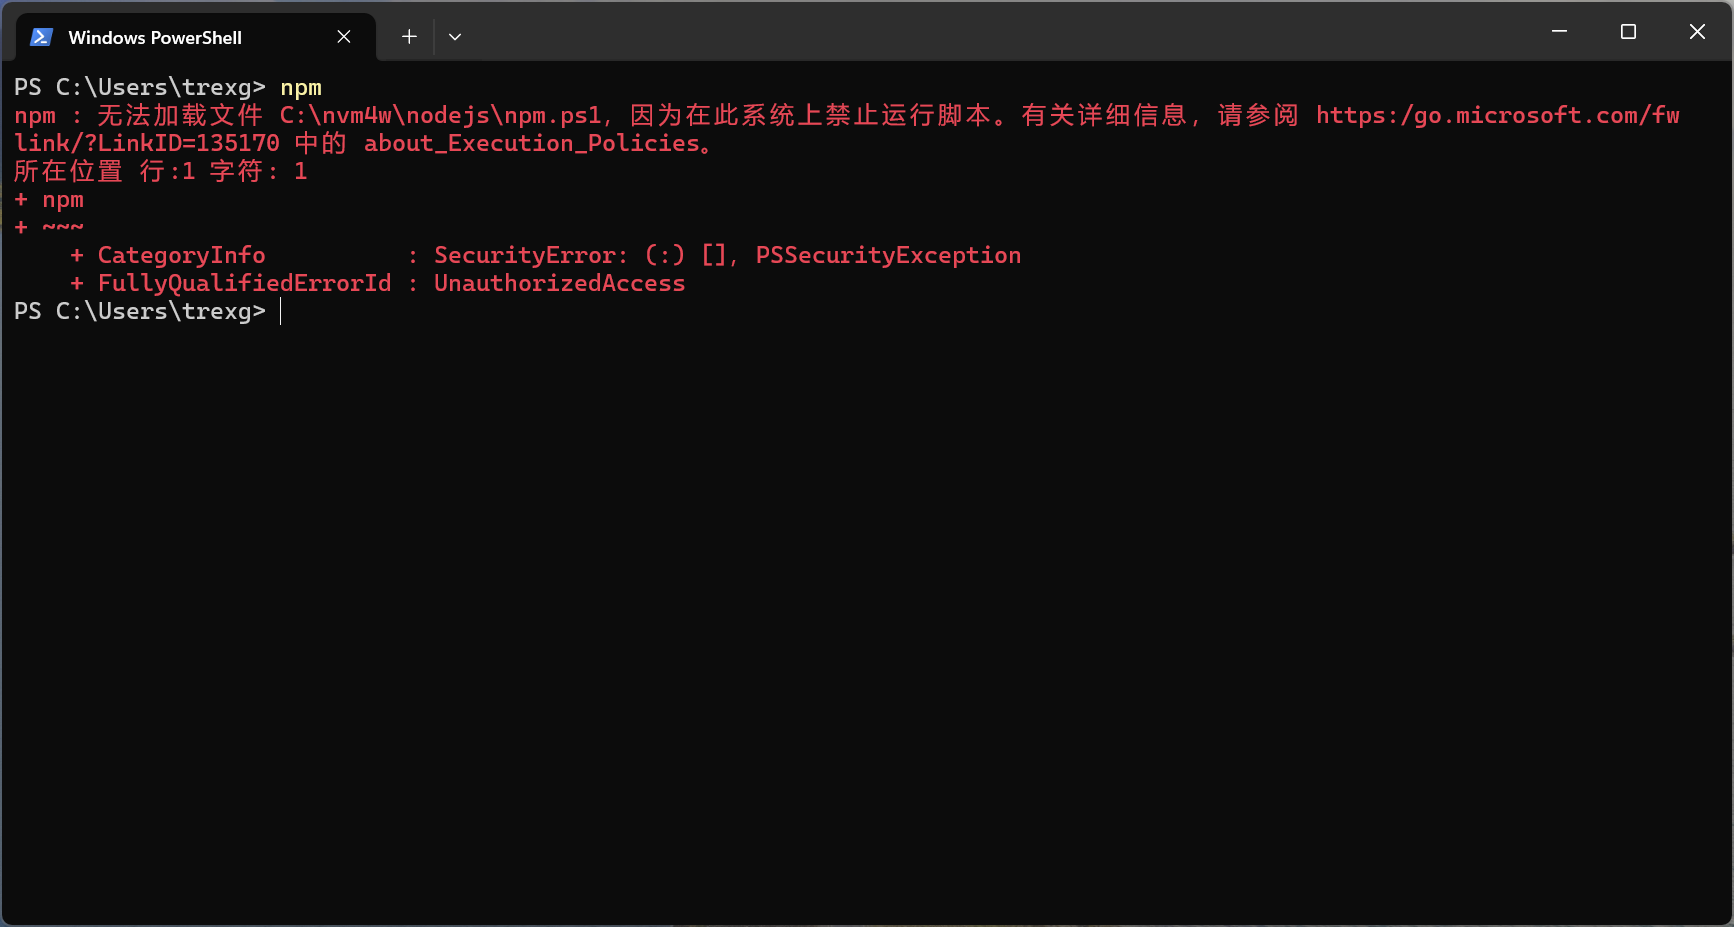Minimize the terminal window
This screenshot has width=1734, height=927.
1558,32
